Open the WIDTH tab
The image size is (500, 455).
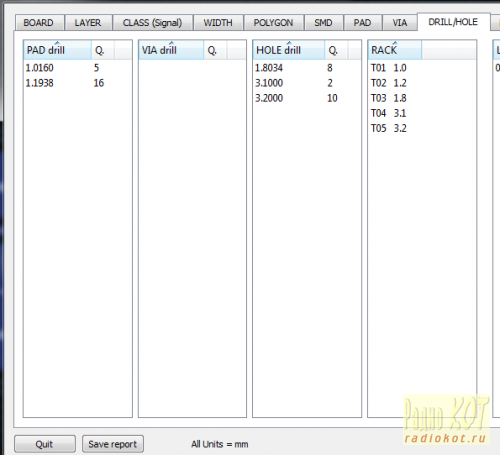click(218, 23)
